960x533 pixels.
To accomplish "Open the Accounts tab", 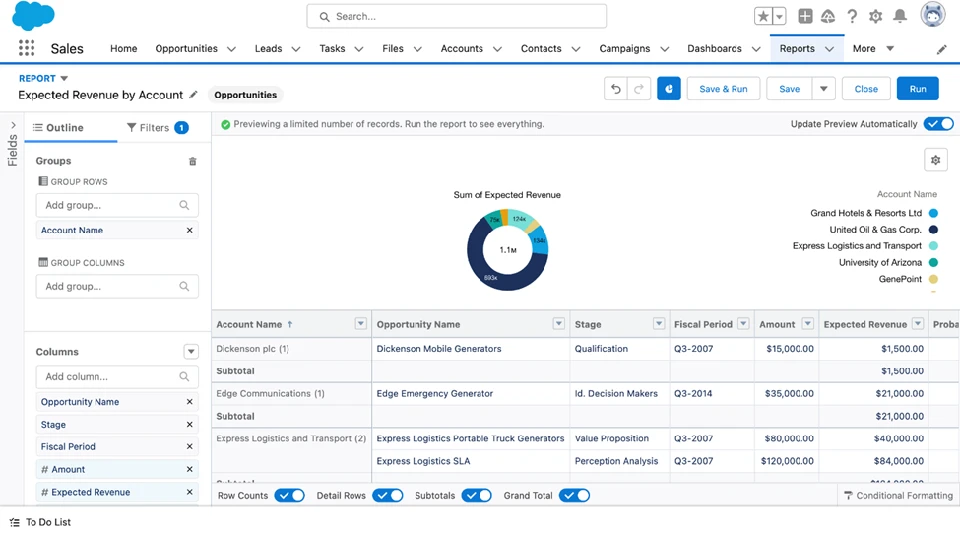I will (x=462, y=48).
